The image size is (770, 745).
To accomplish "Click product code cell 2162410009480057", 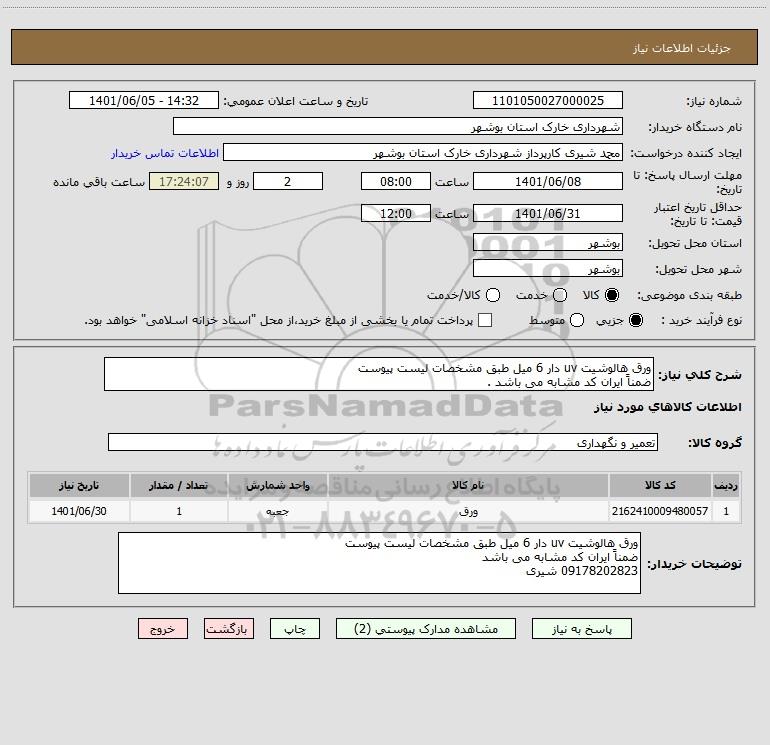I will pyautogui.click(x=660, y=511).
